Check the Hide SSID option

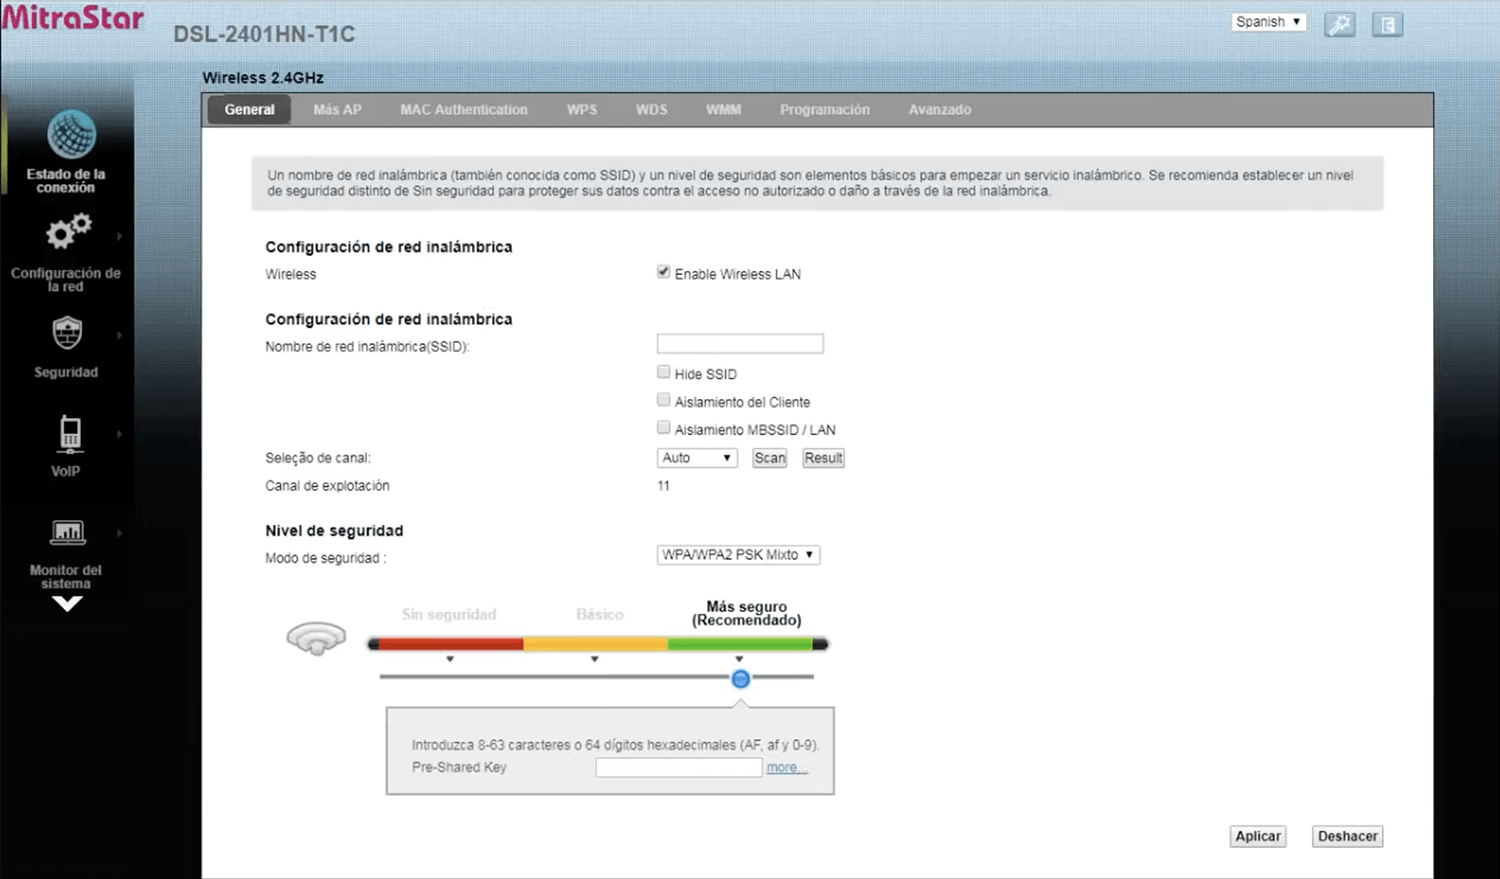(663, 372)
